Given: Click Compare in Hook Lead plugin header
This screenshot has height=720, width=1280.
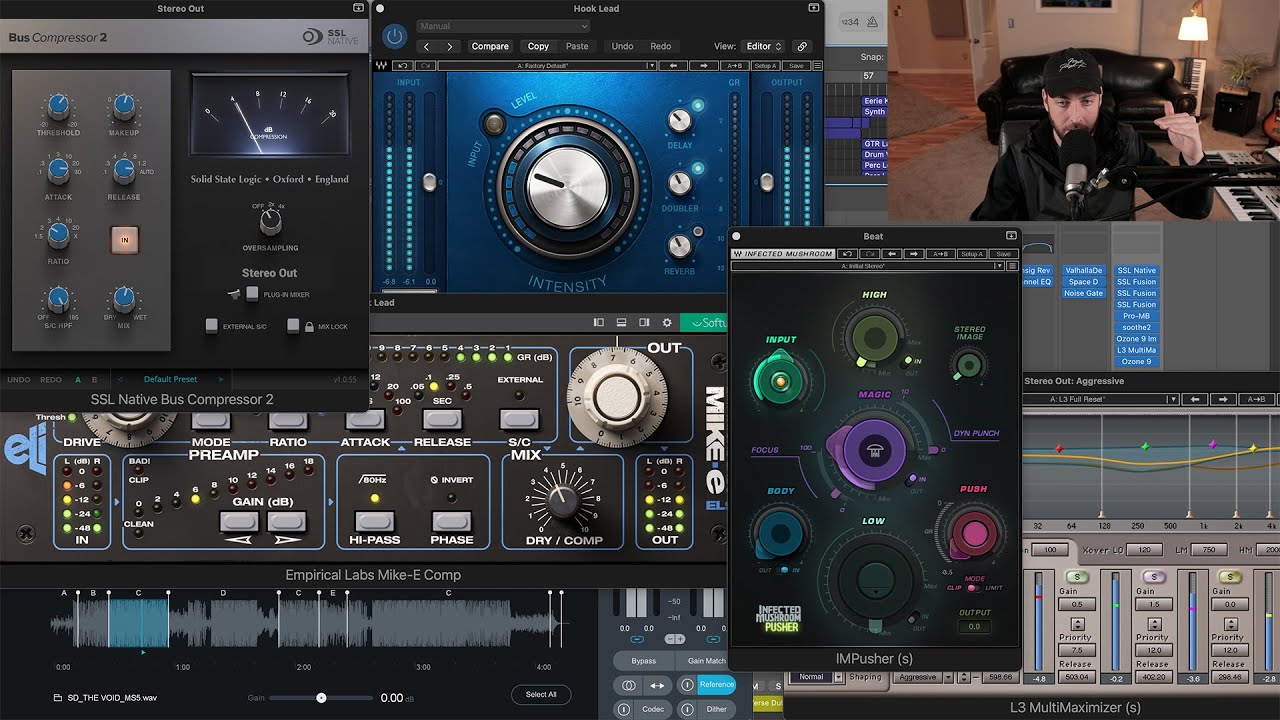Looking at the screenshot, I should (490, 46).
